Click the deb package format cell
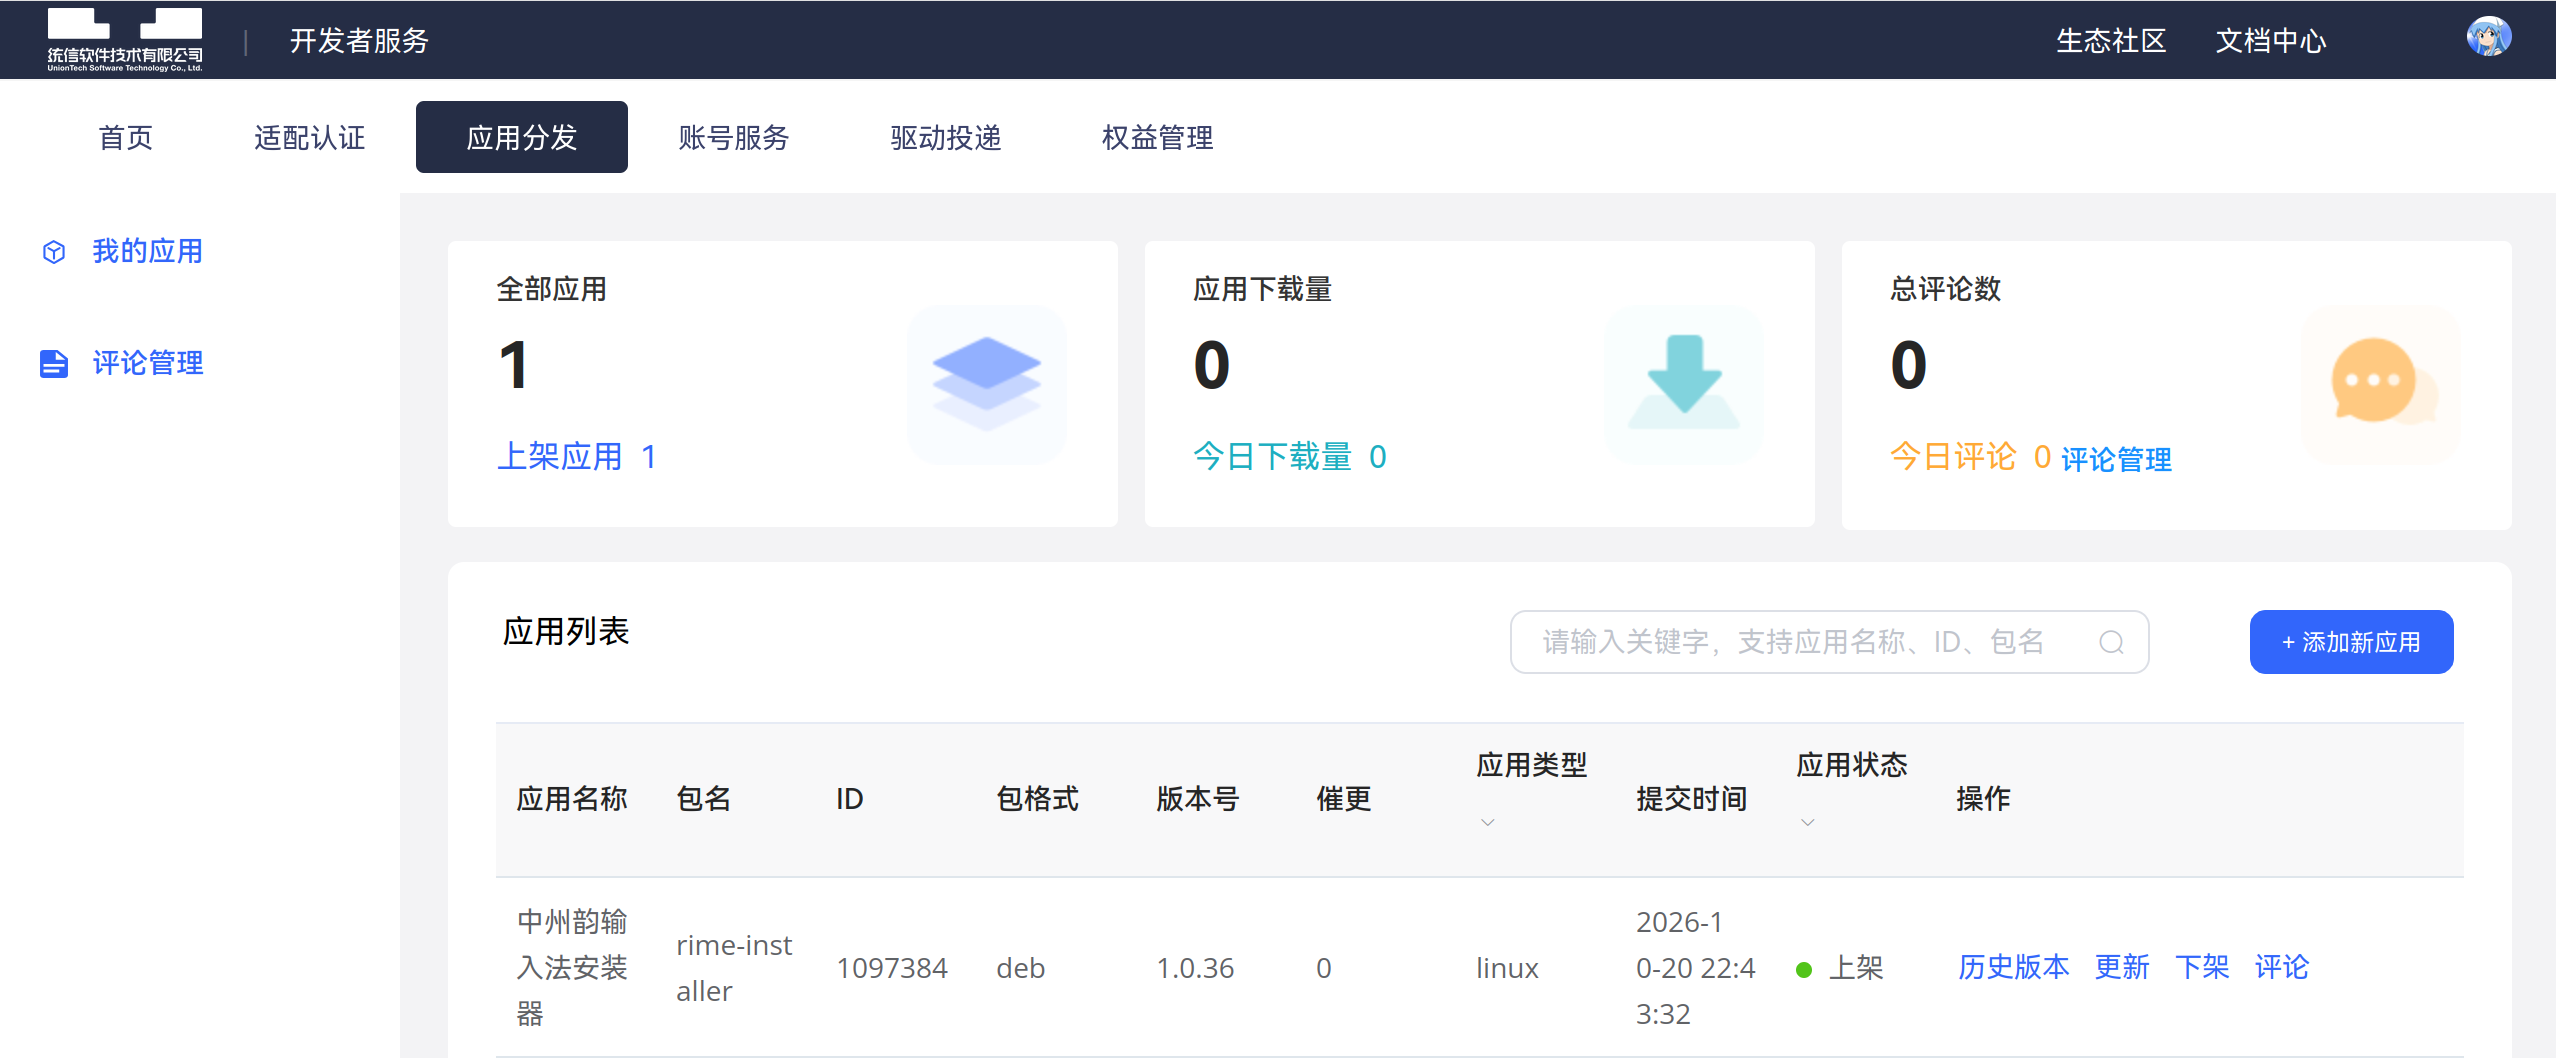The height and width of the screenshot is (1058, 2556). (x=1021, y=968)
